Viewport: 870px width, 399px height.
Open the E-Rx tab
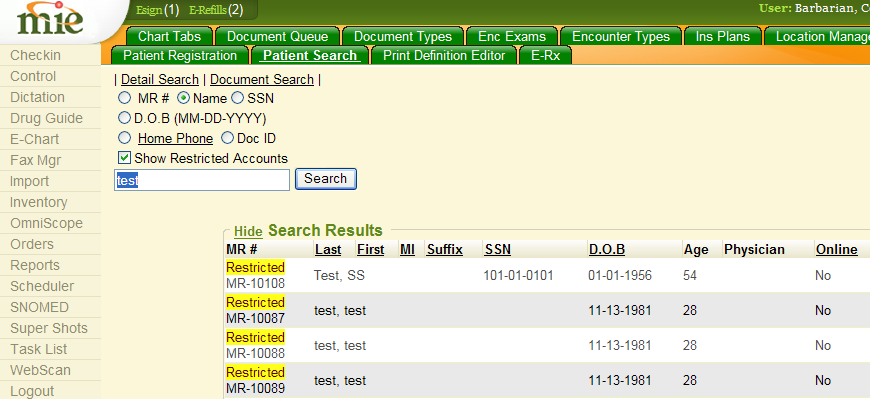click(x=545, y=55)
